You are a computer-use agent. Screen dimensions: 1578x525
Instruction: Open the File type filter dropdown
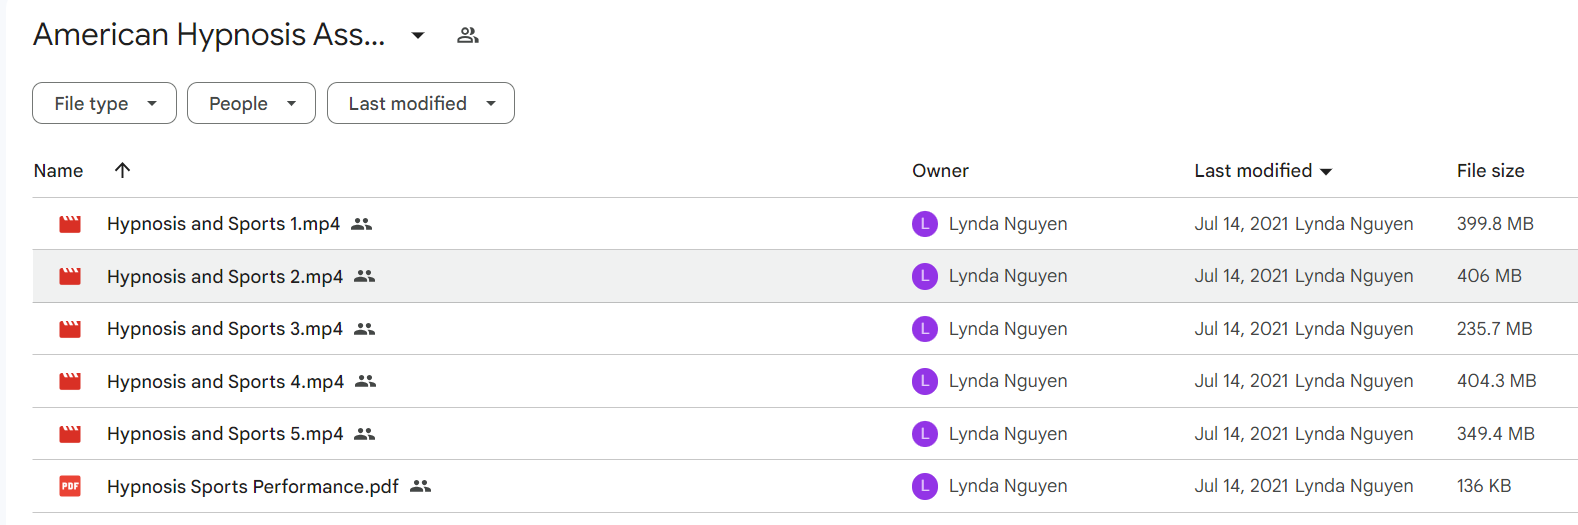coord(104,103)
